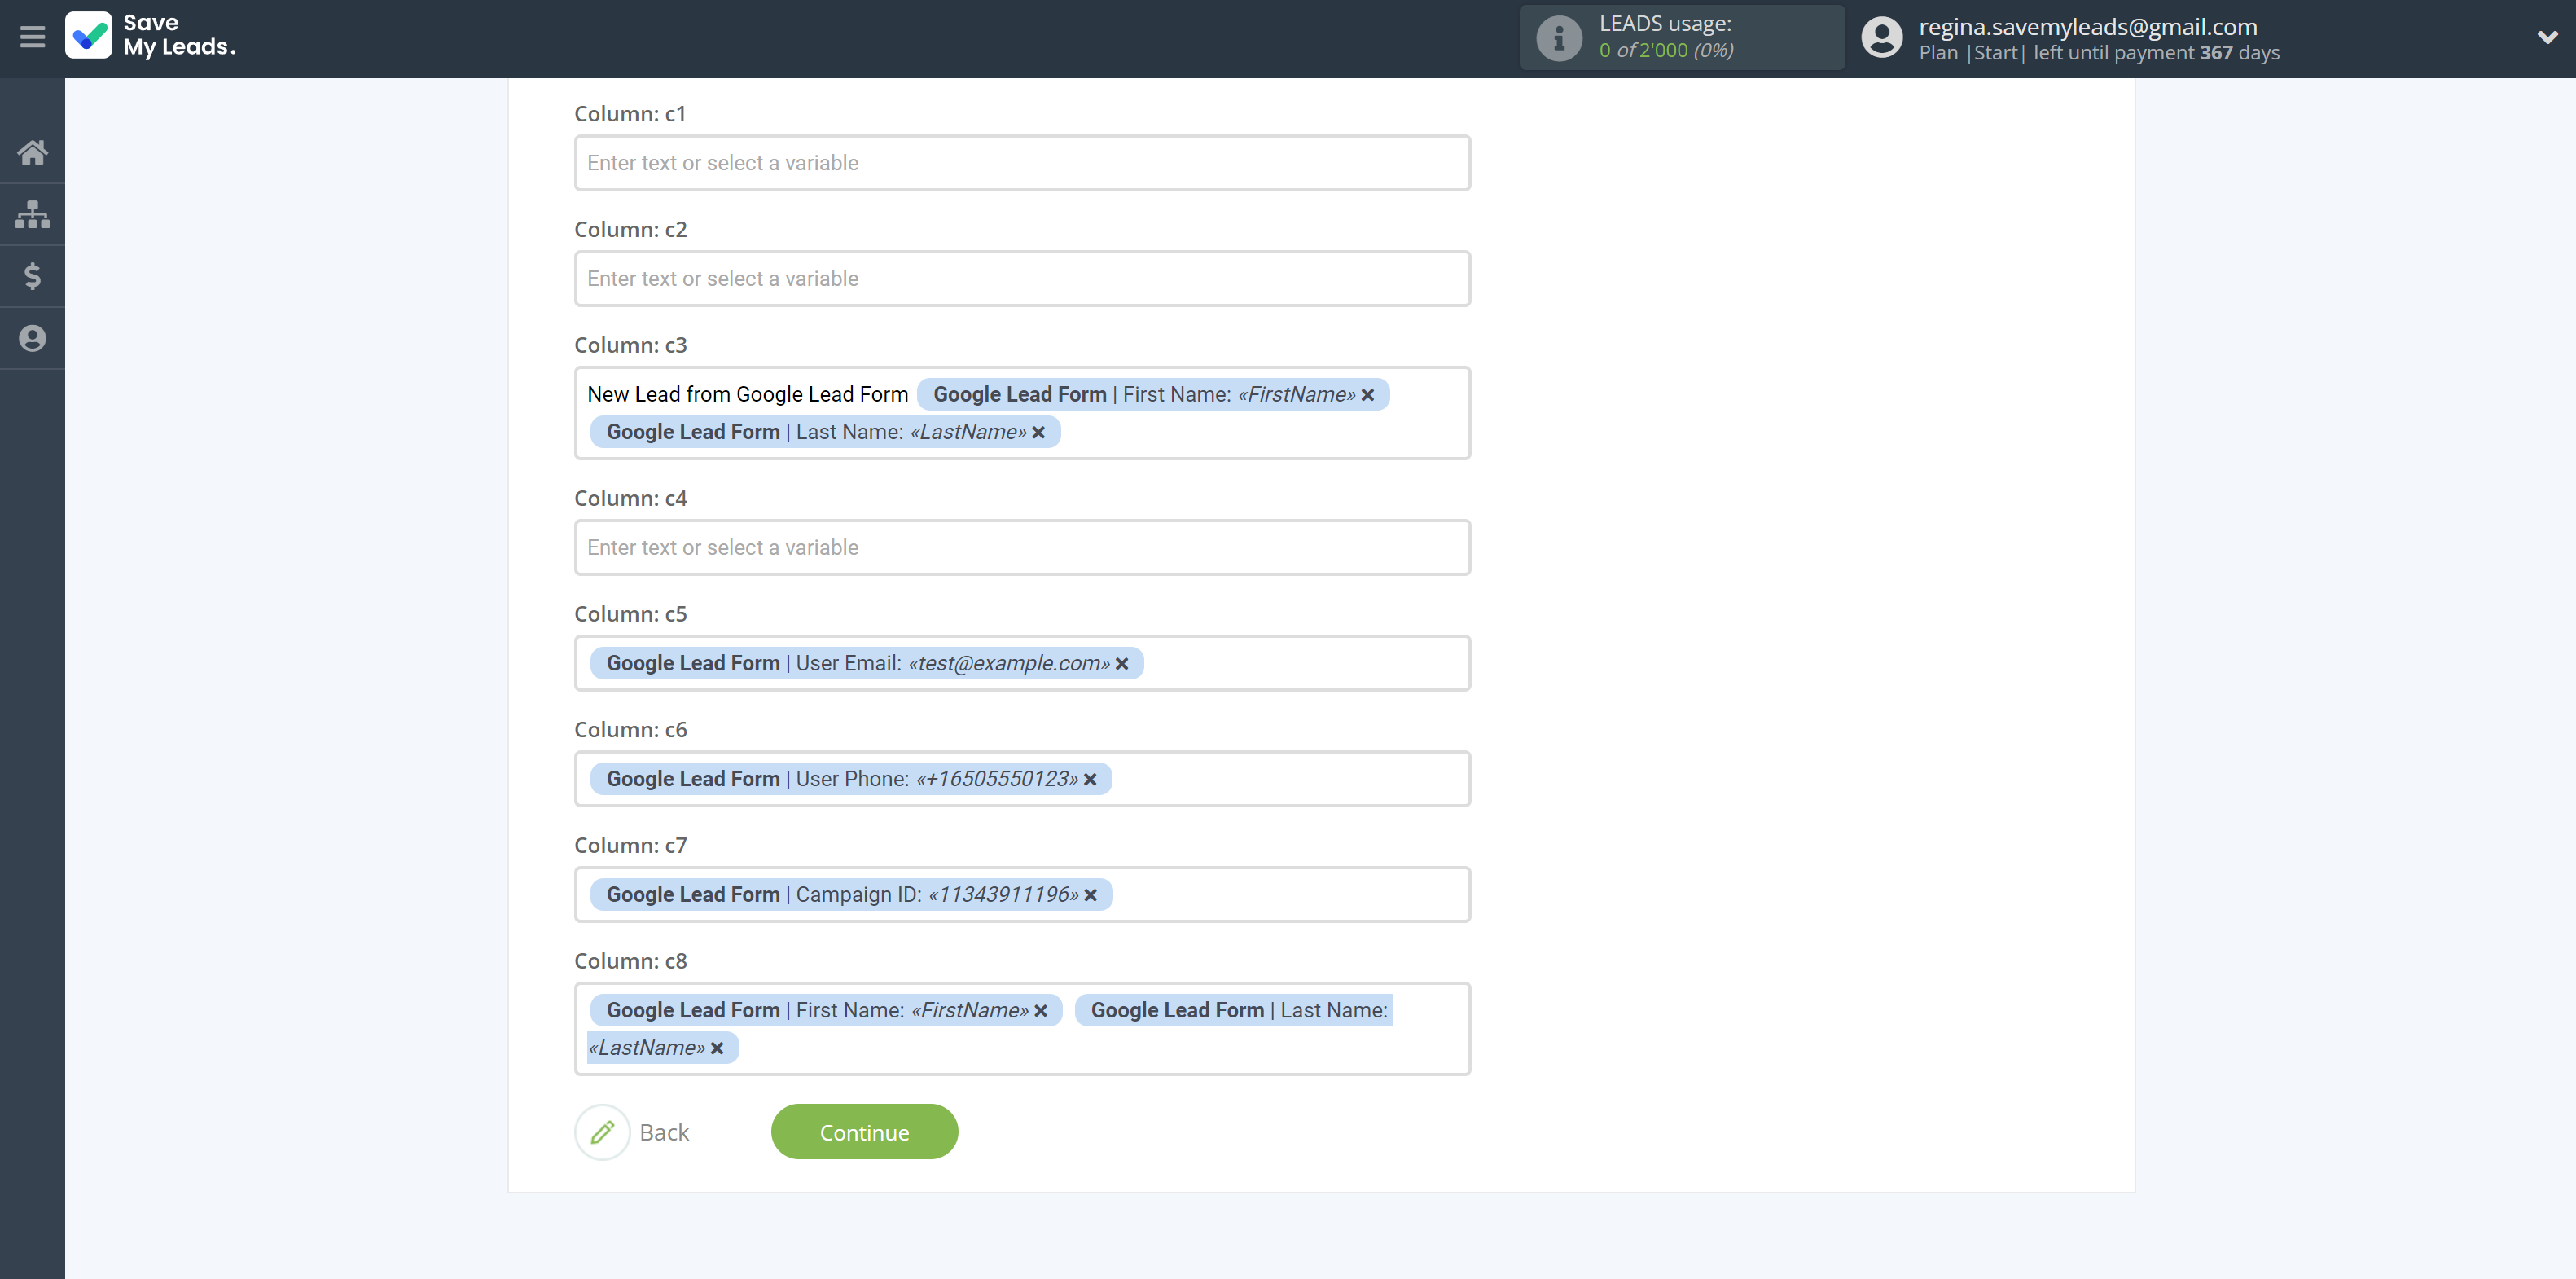The width and height of the screenshot is (2576, 1279).
Task: Click the LEADS usage info icon
Action: [x=1558, y=38]
